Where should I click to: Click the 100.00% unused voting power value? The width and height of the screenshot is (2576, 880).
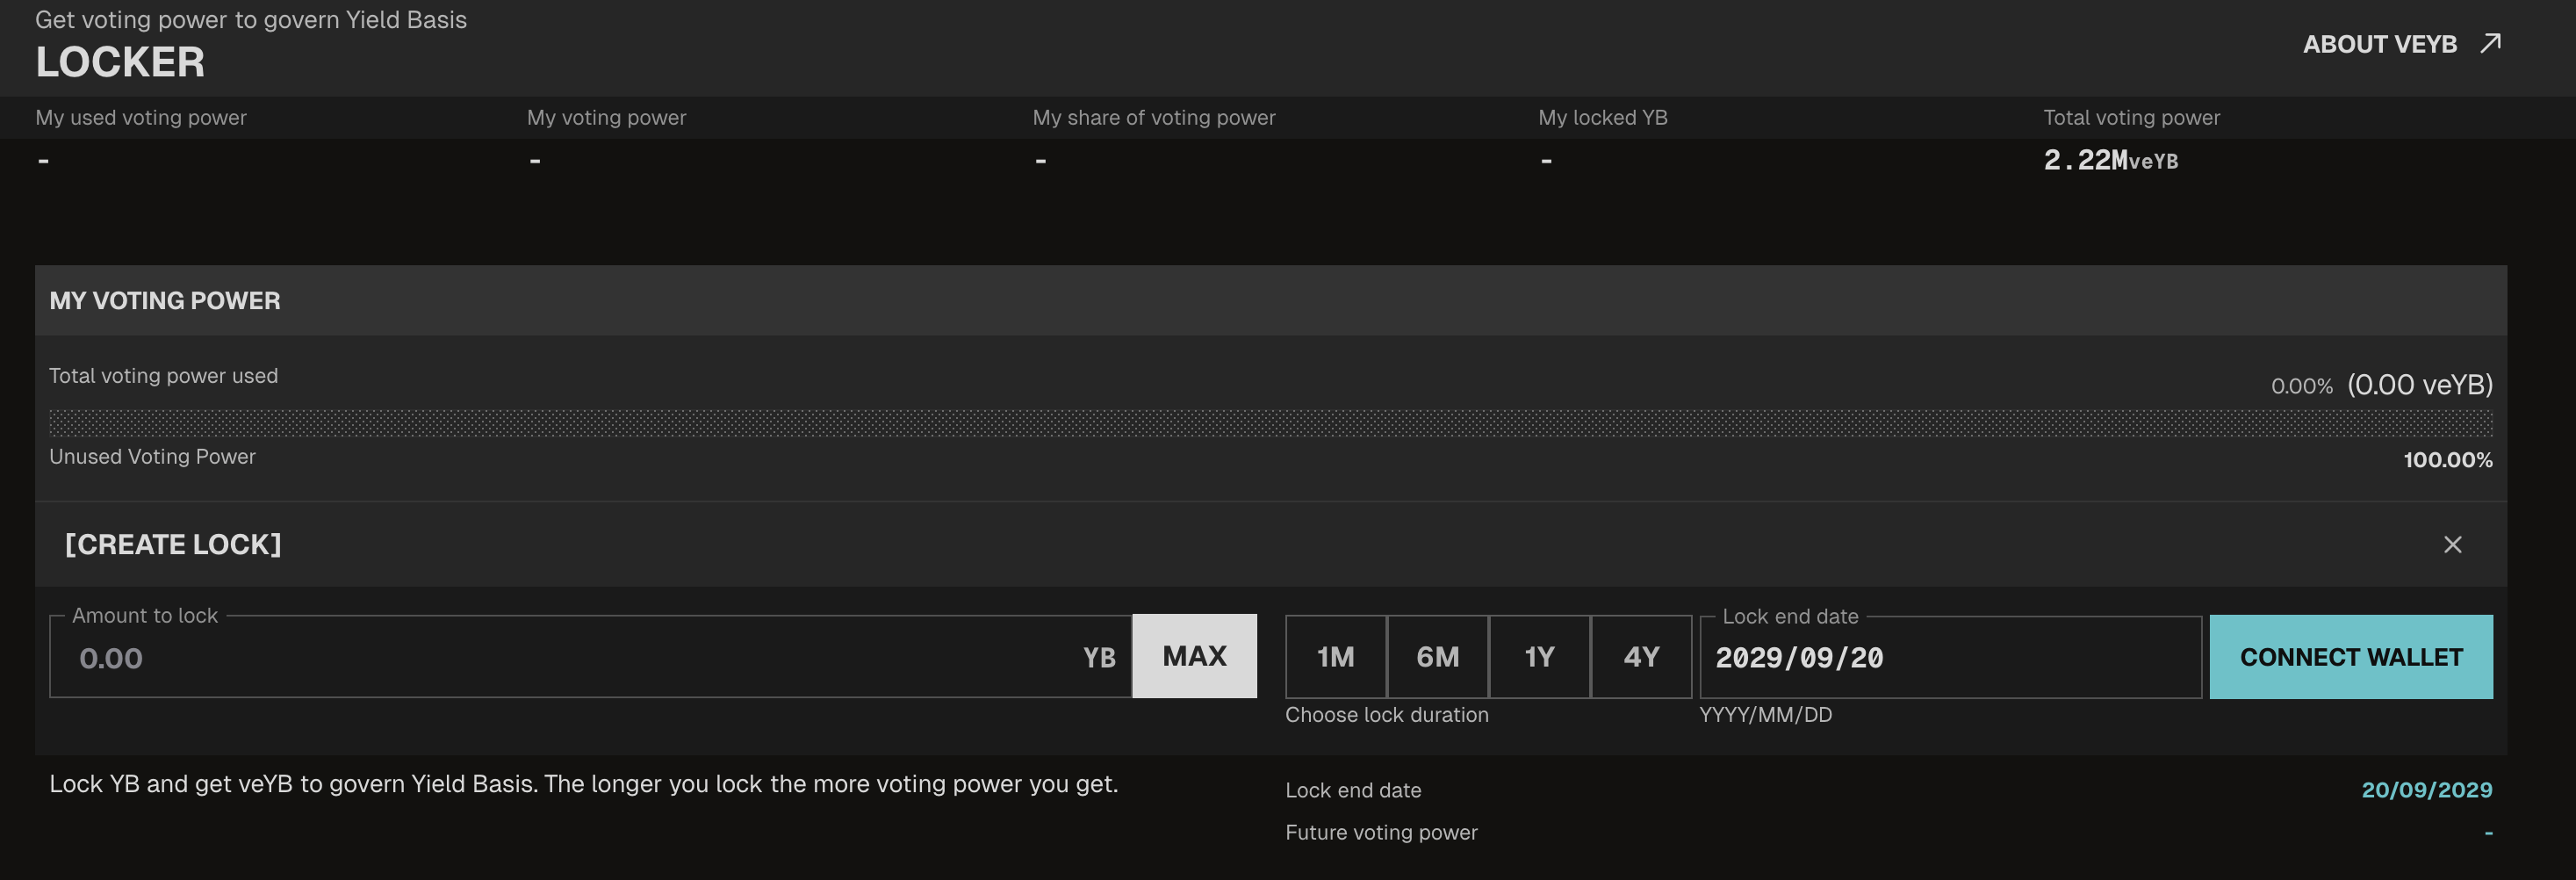pos(2447,460)
